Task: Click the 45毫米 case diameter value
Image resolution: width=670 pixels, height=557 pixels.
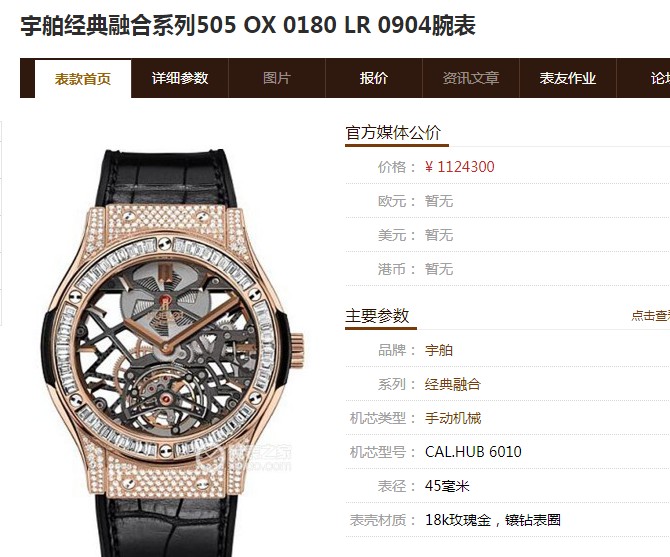Action: coord(447,486)
